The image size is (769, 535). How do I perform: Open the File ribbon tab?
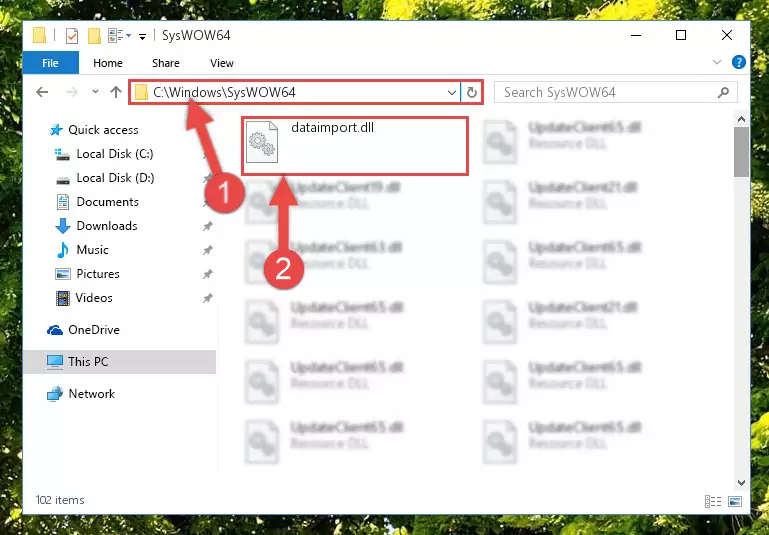click(x=51, y=63)
